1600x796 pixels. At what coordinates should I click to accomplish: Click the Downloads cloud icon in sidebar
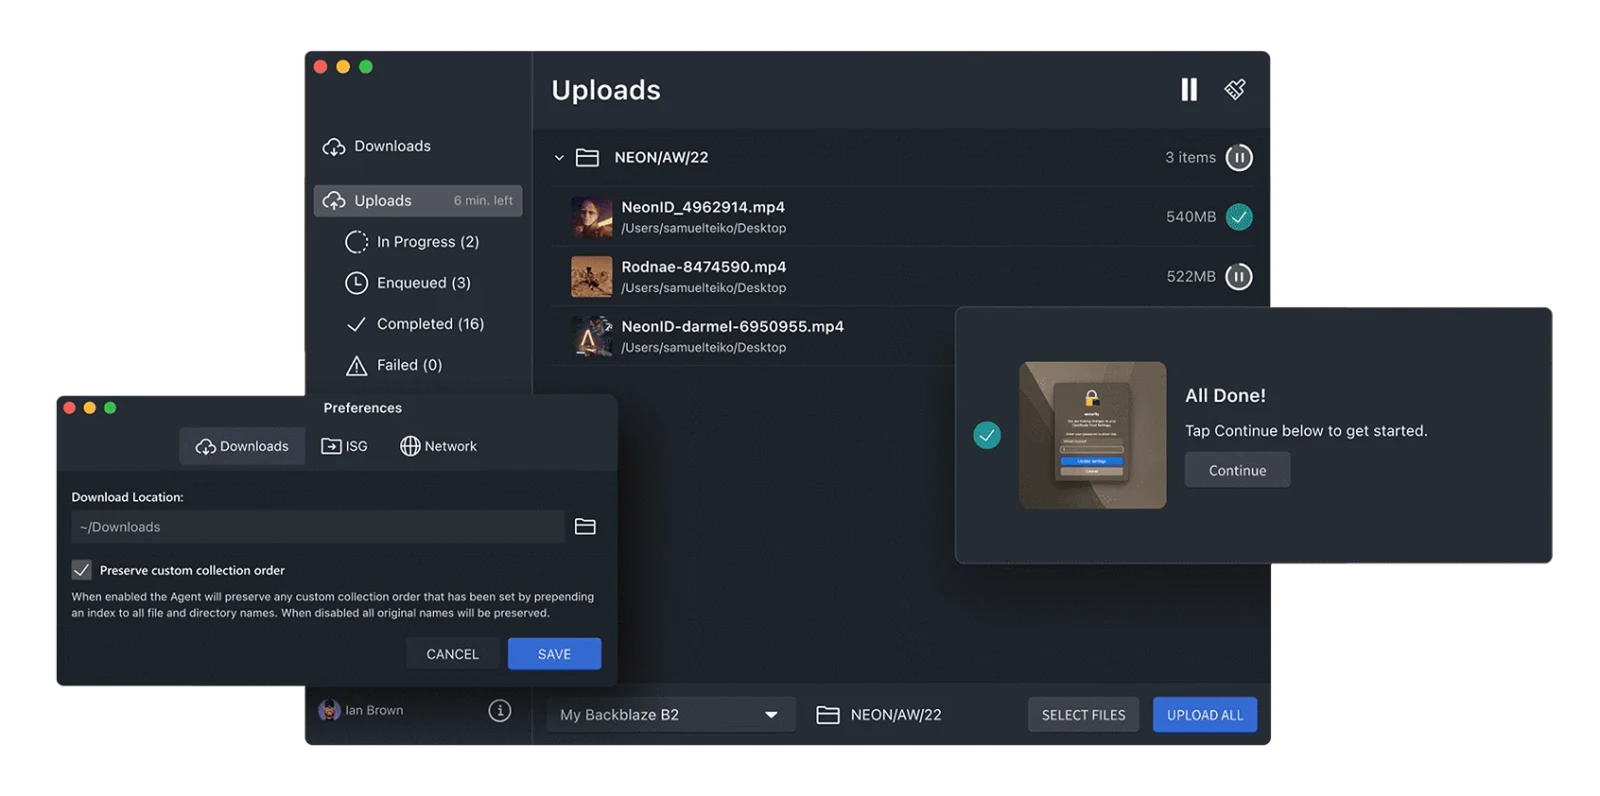(334, 147)
